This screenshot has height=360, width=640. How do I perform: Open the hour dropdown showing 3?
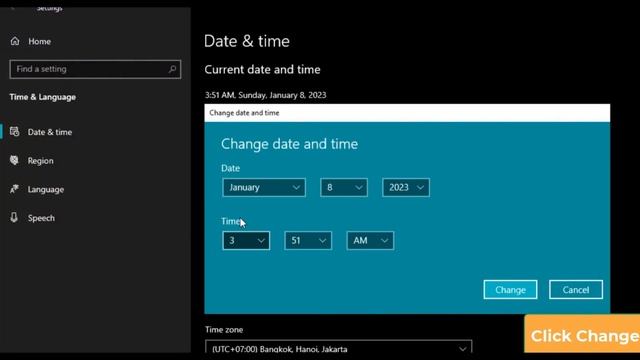pos(246,240)
